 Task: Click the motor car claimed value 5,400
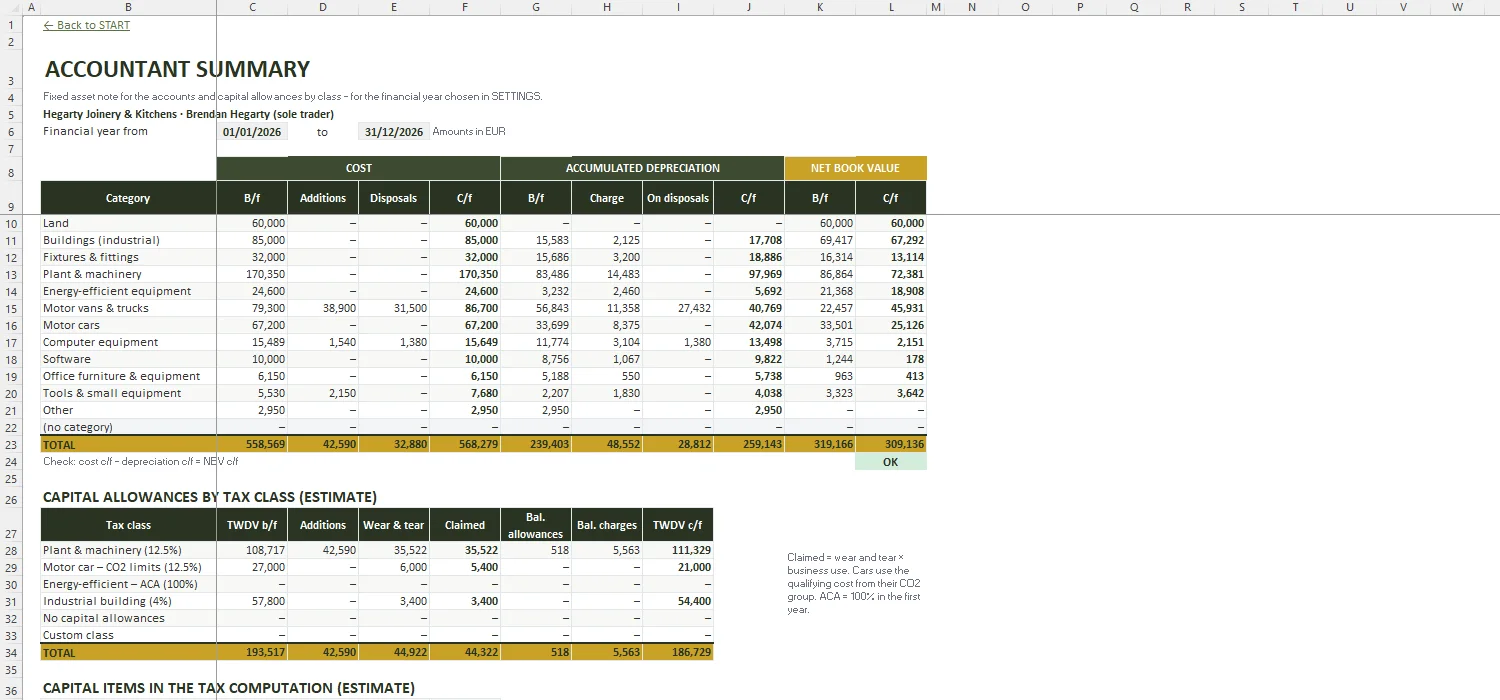[x=465, y=568]
